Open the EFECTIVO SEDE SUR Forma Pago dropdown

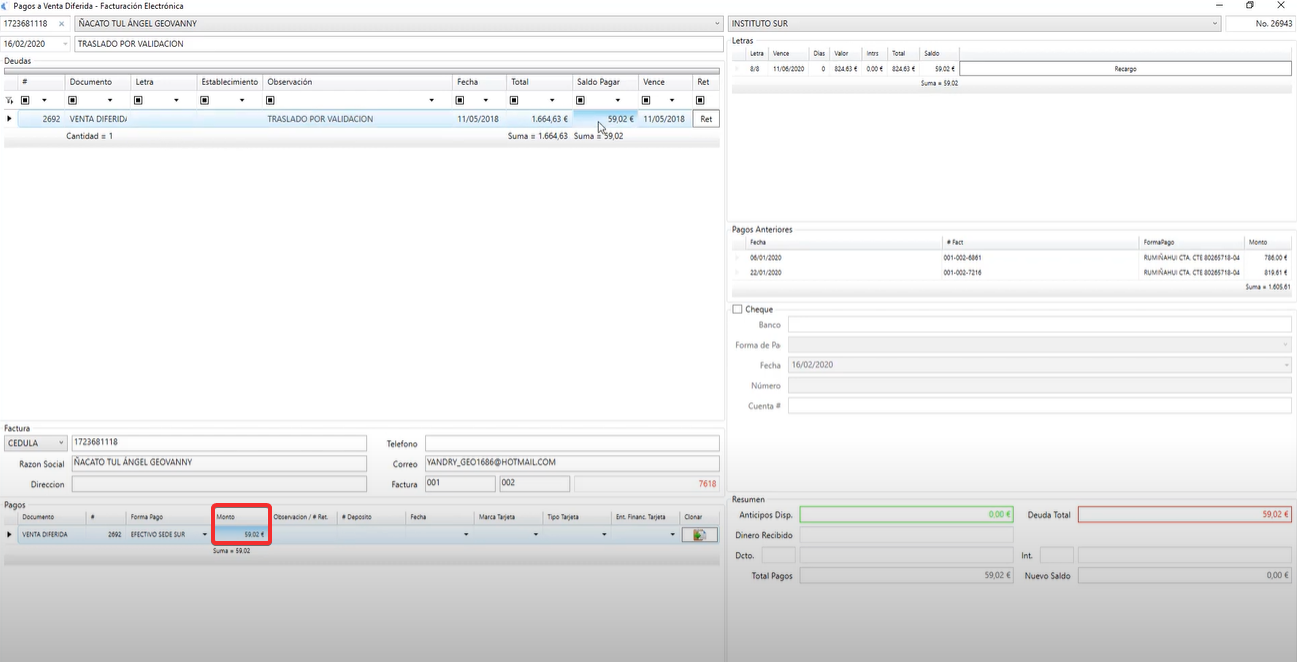click(205, 535)
